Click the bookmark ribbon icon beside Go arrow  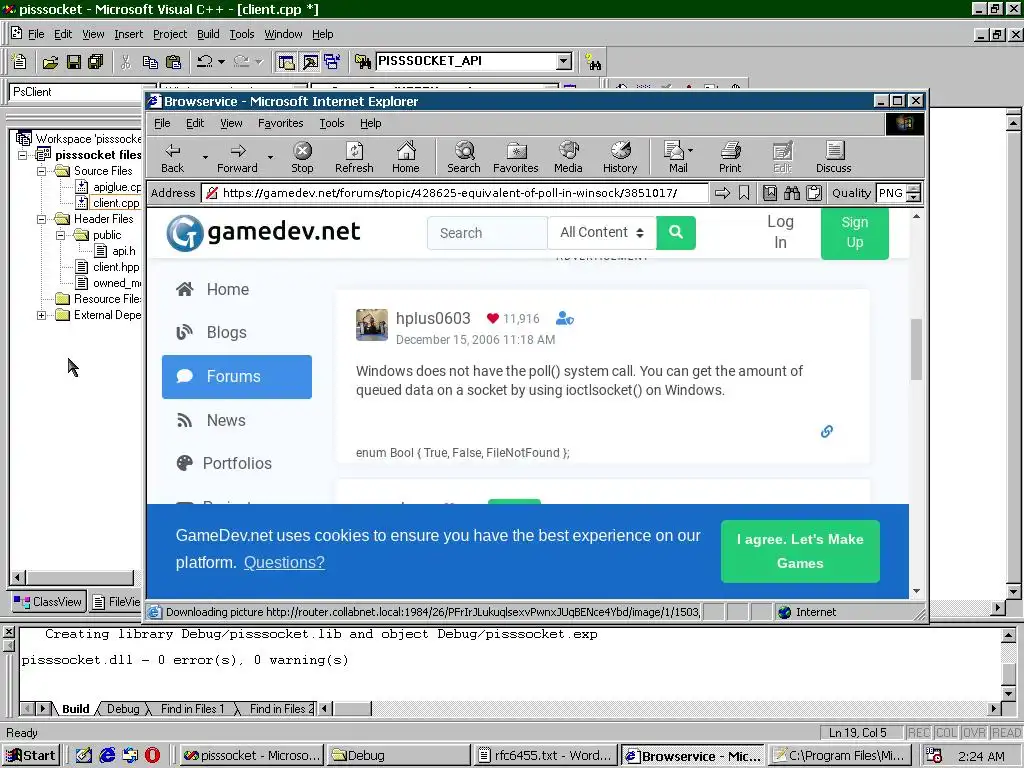tap(744, 193)
